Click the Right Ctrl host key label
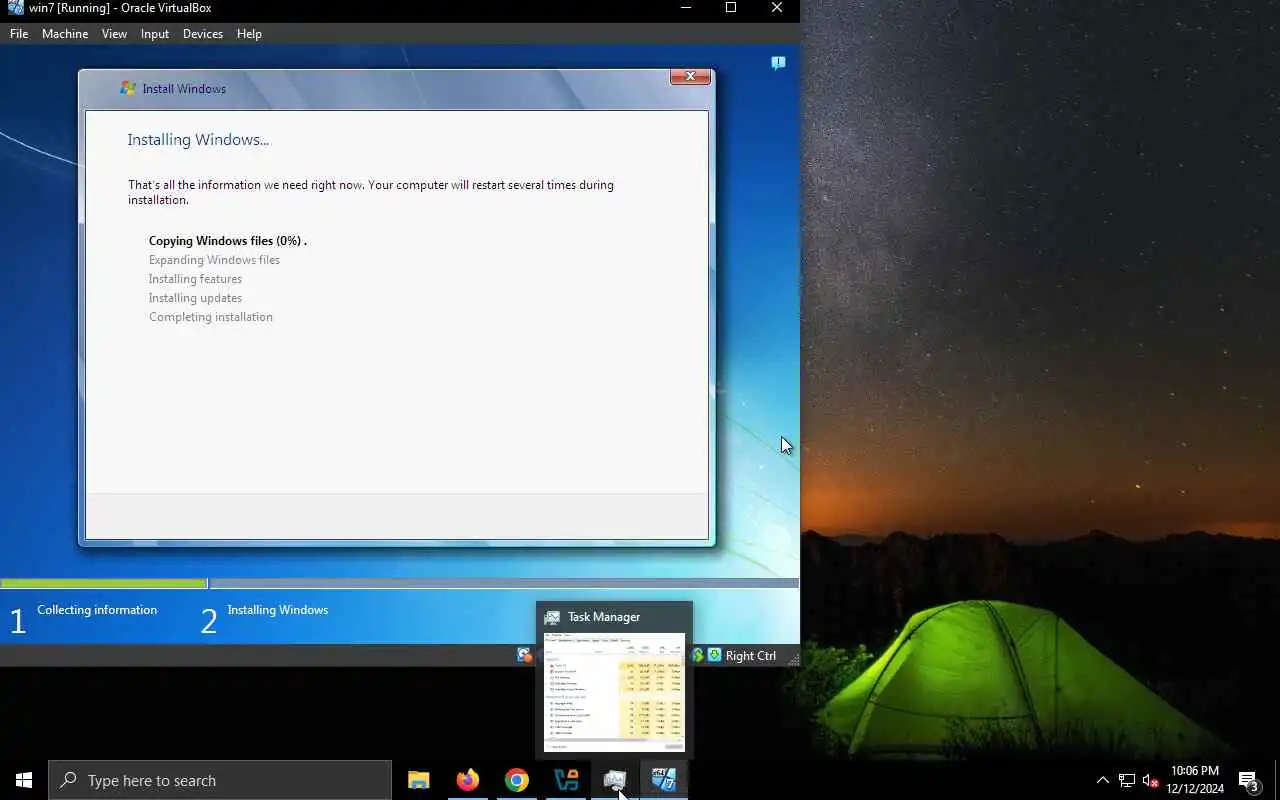 click(x=751, y=656)
